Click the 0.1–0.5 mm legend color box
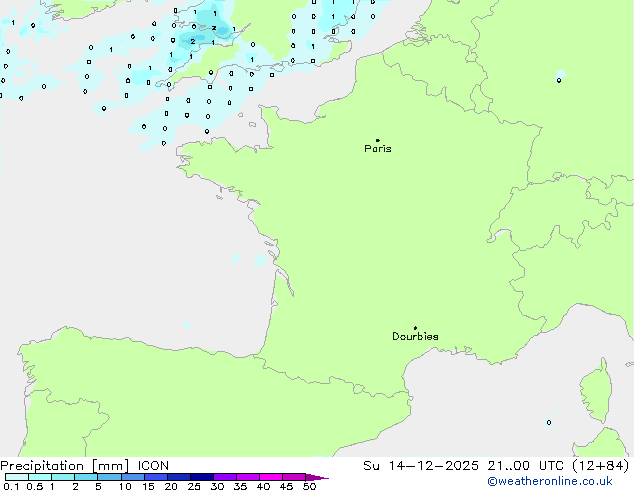This screenshot has height=490, width=634. click(17, 477)
